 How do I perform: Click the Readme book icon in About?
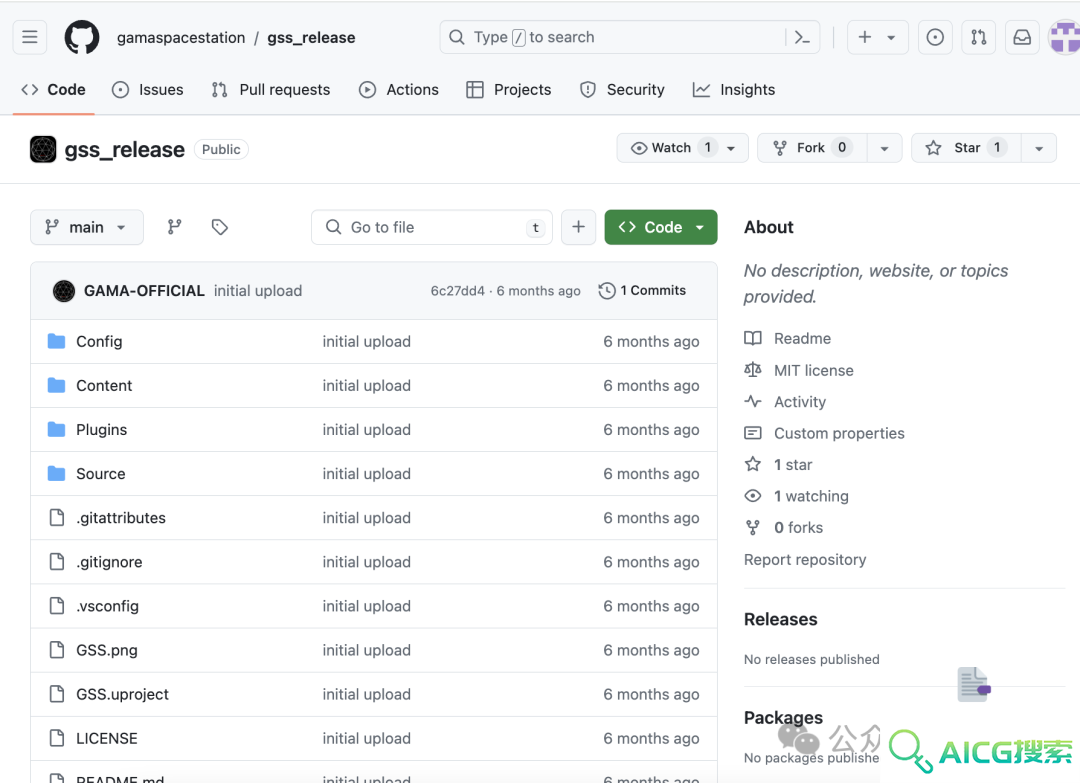coord(753,338)
